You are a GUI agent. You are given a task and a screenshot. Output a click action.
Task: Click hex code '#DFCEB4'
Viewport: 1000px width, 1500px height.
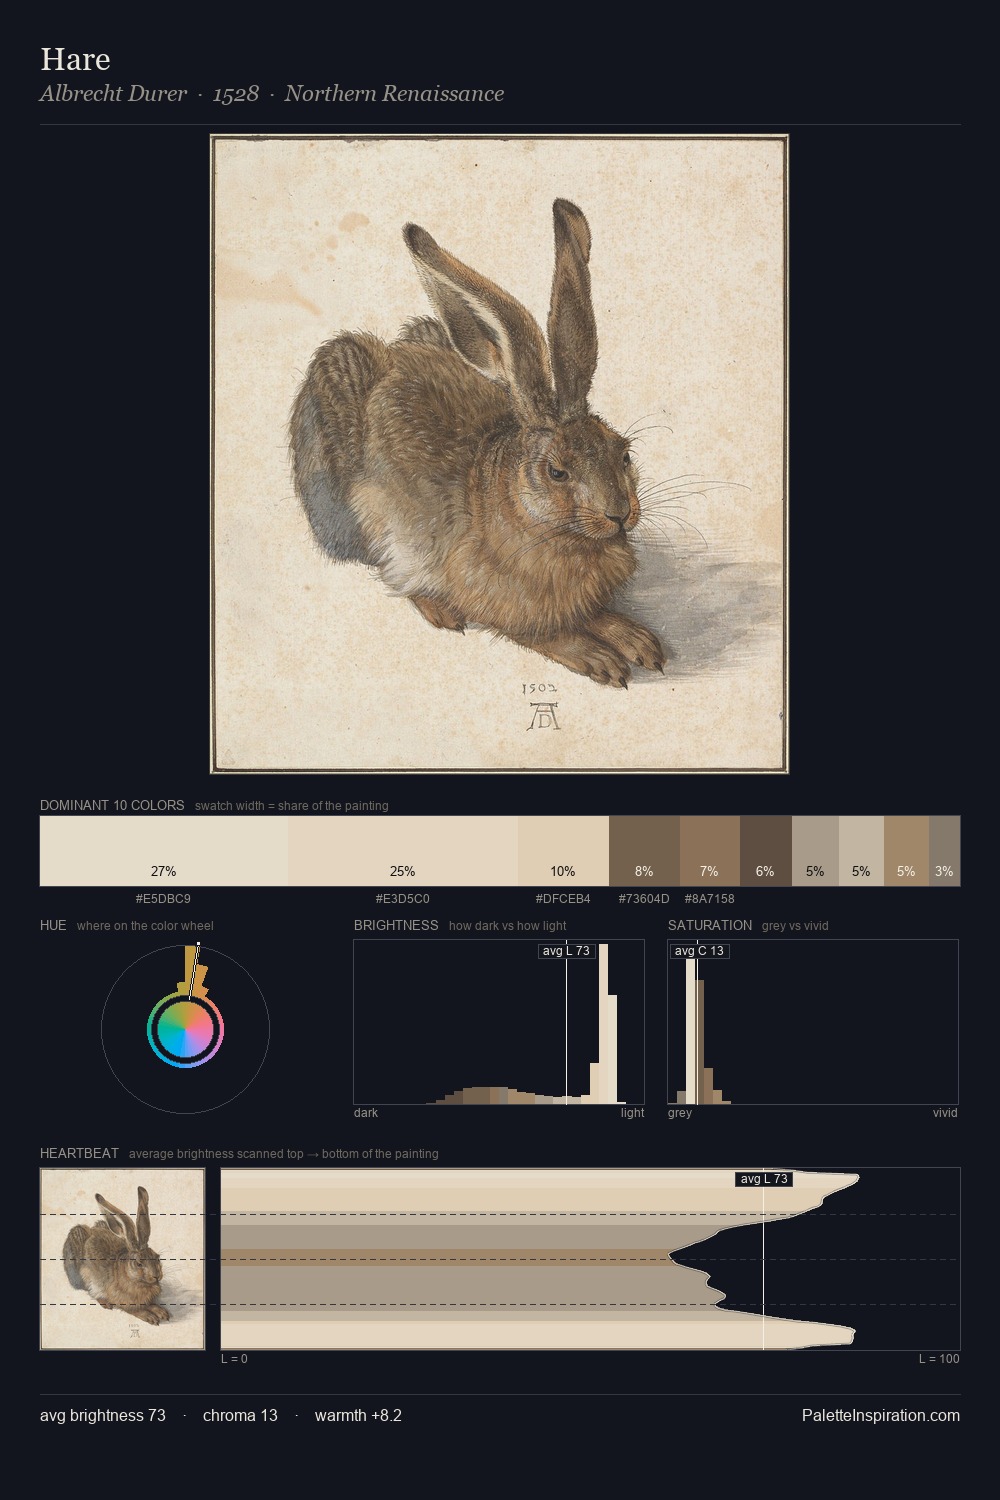563,899
